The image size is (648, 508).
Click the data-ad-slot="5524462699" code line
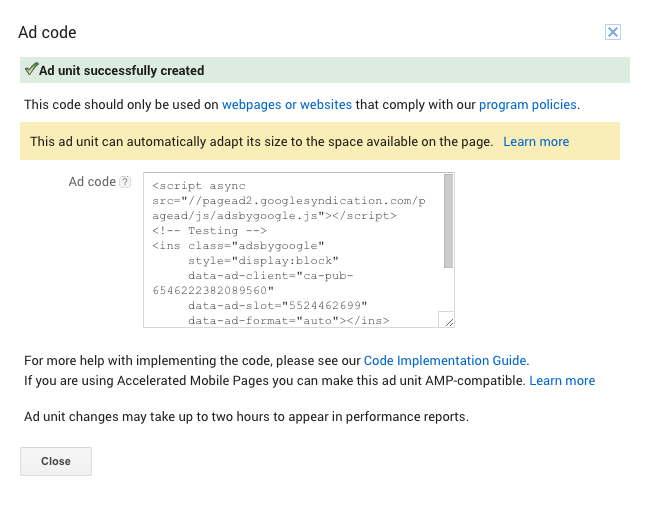(x=278, y=305)
